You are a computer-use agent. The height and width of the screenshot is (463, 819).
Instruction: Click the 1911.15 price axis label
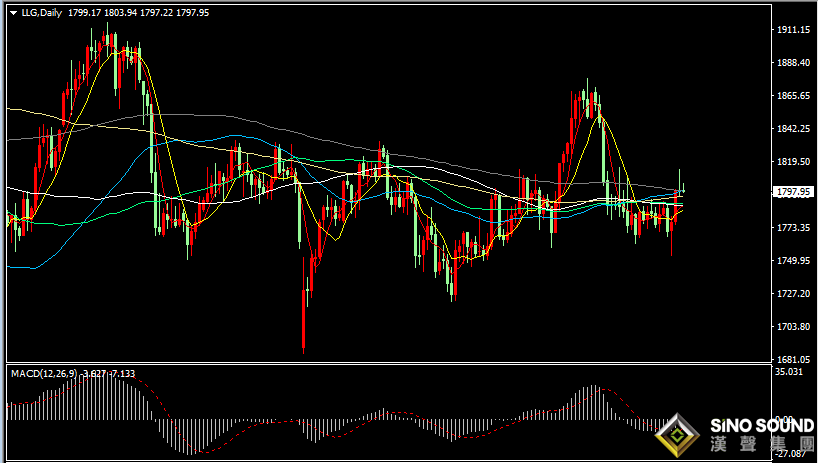pyautogui.click(x=792, y=31)
